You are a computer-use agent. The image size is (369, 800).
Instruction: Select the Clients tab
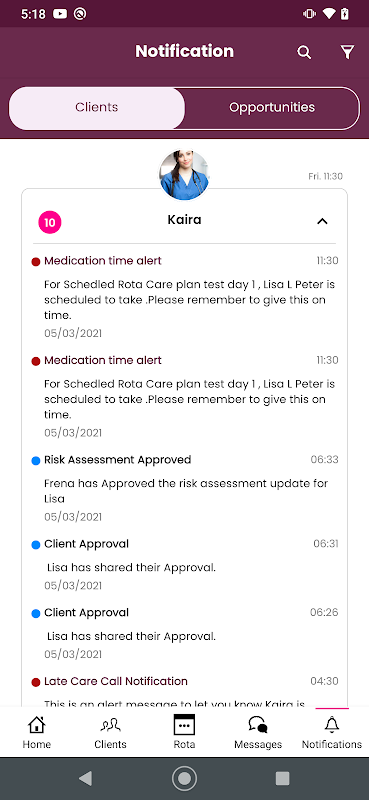pyautogui.click(x=97, y=108)
